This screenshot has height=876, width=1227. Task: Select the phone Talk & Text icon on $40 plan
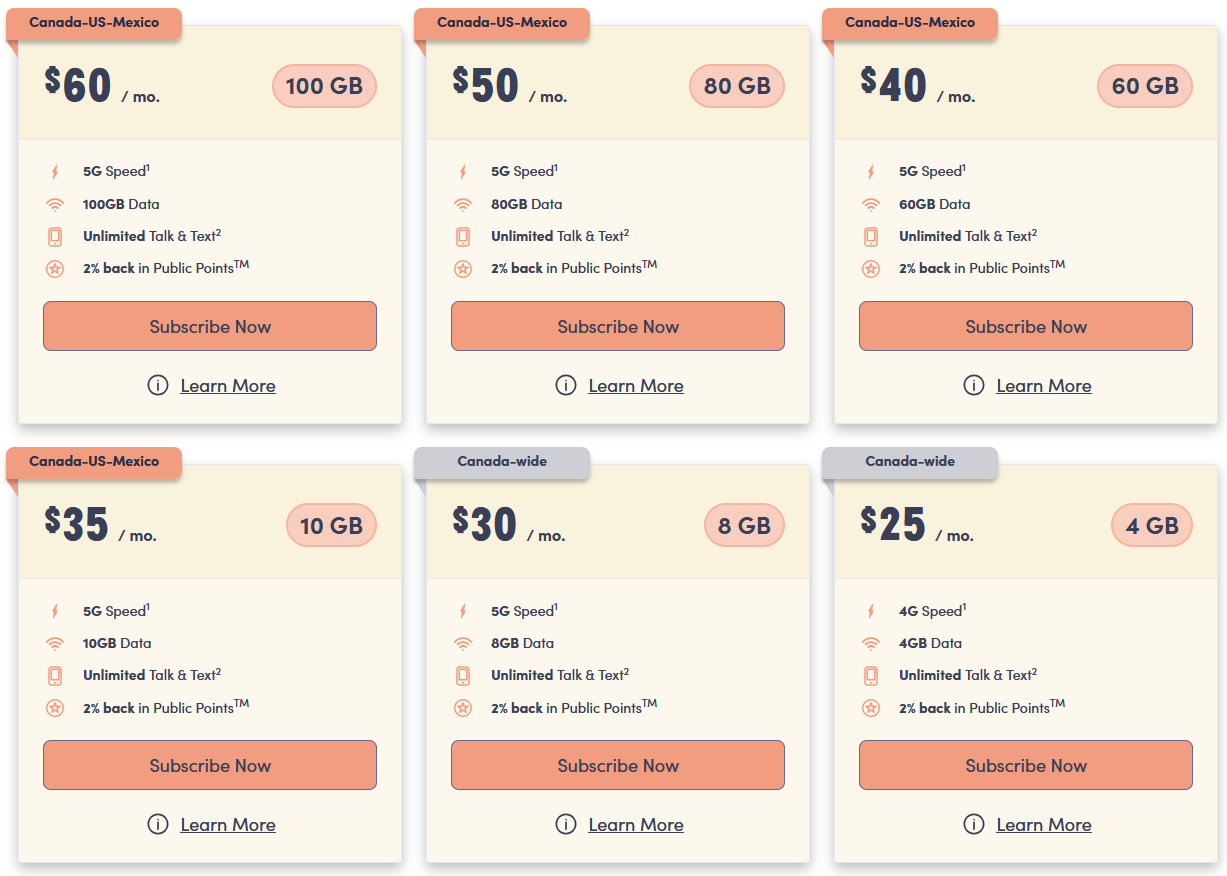[x=871, y=235]
